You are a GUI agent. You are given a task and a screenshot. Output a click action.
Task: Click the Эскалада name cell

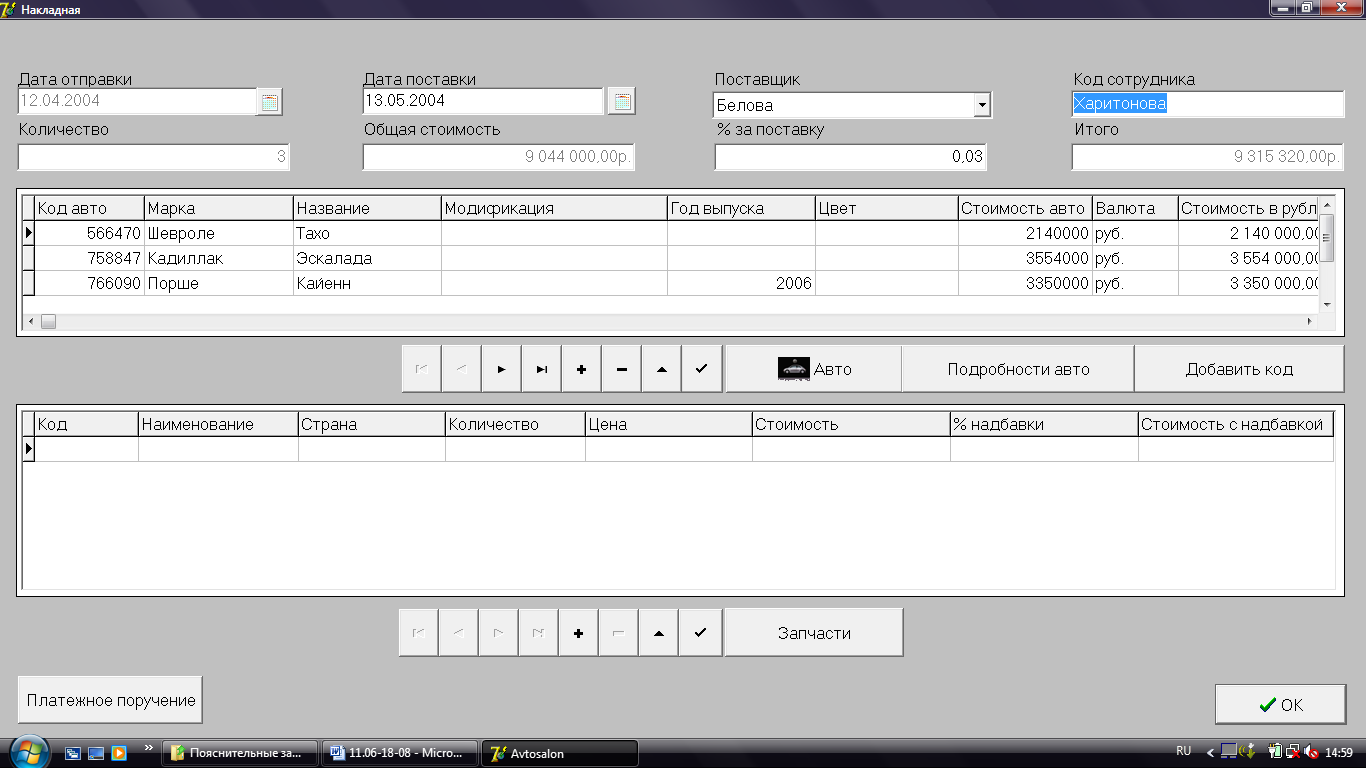pos(367,258)
